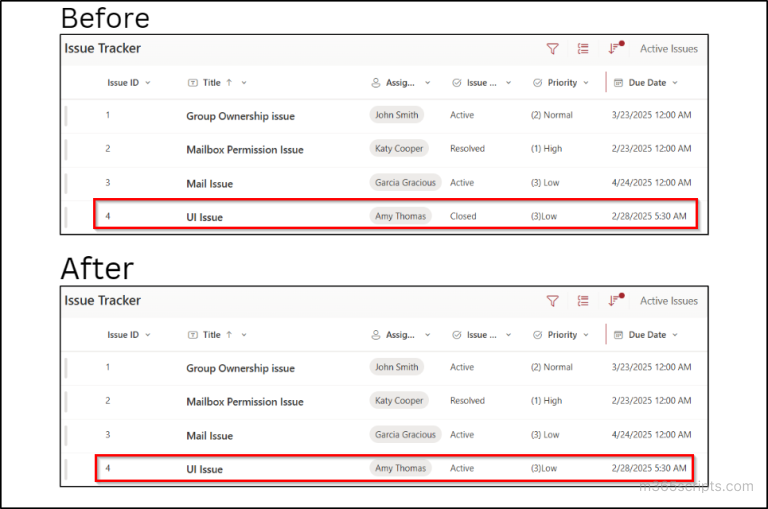This screenshot has height=509, width=768.
Task: Open Mailbox Permission Issue in the Before panel
Action: click(x=245, y=150)
